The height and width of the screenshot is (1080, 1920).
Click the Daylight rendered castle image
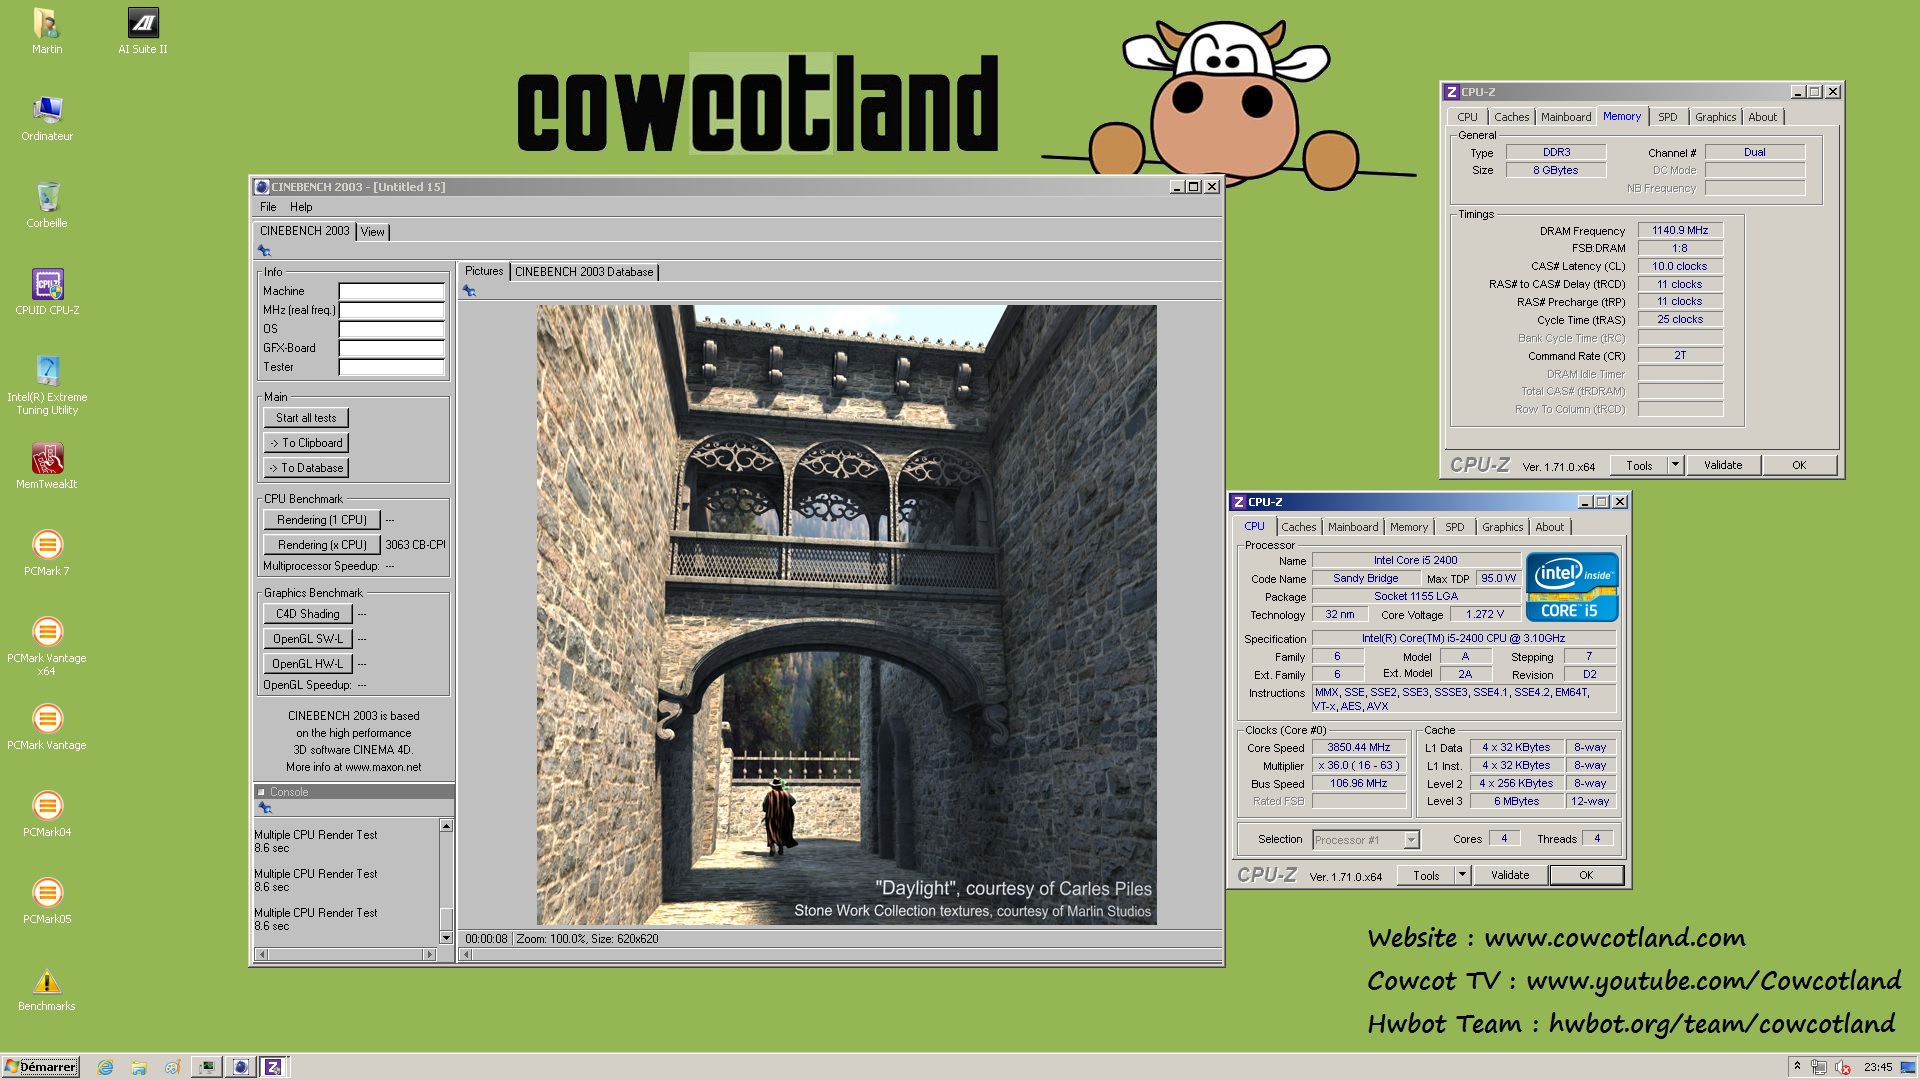pos(846,614)
